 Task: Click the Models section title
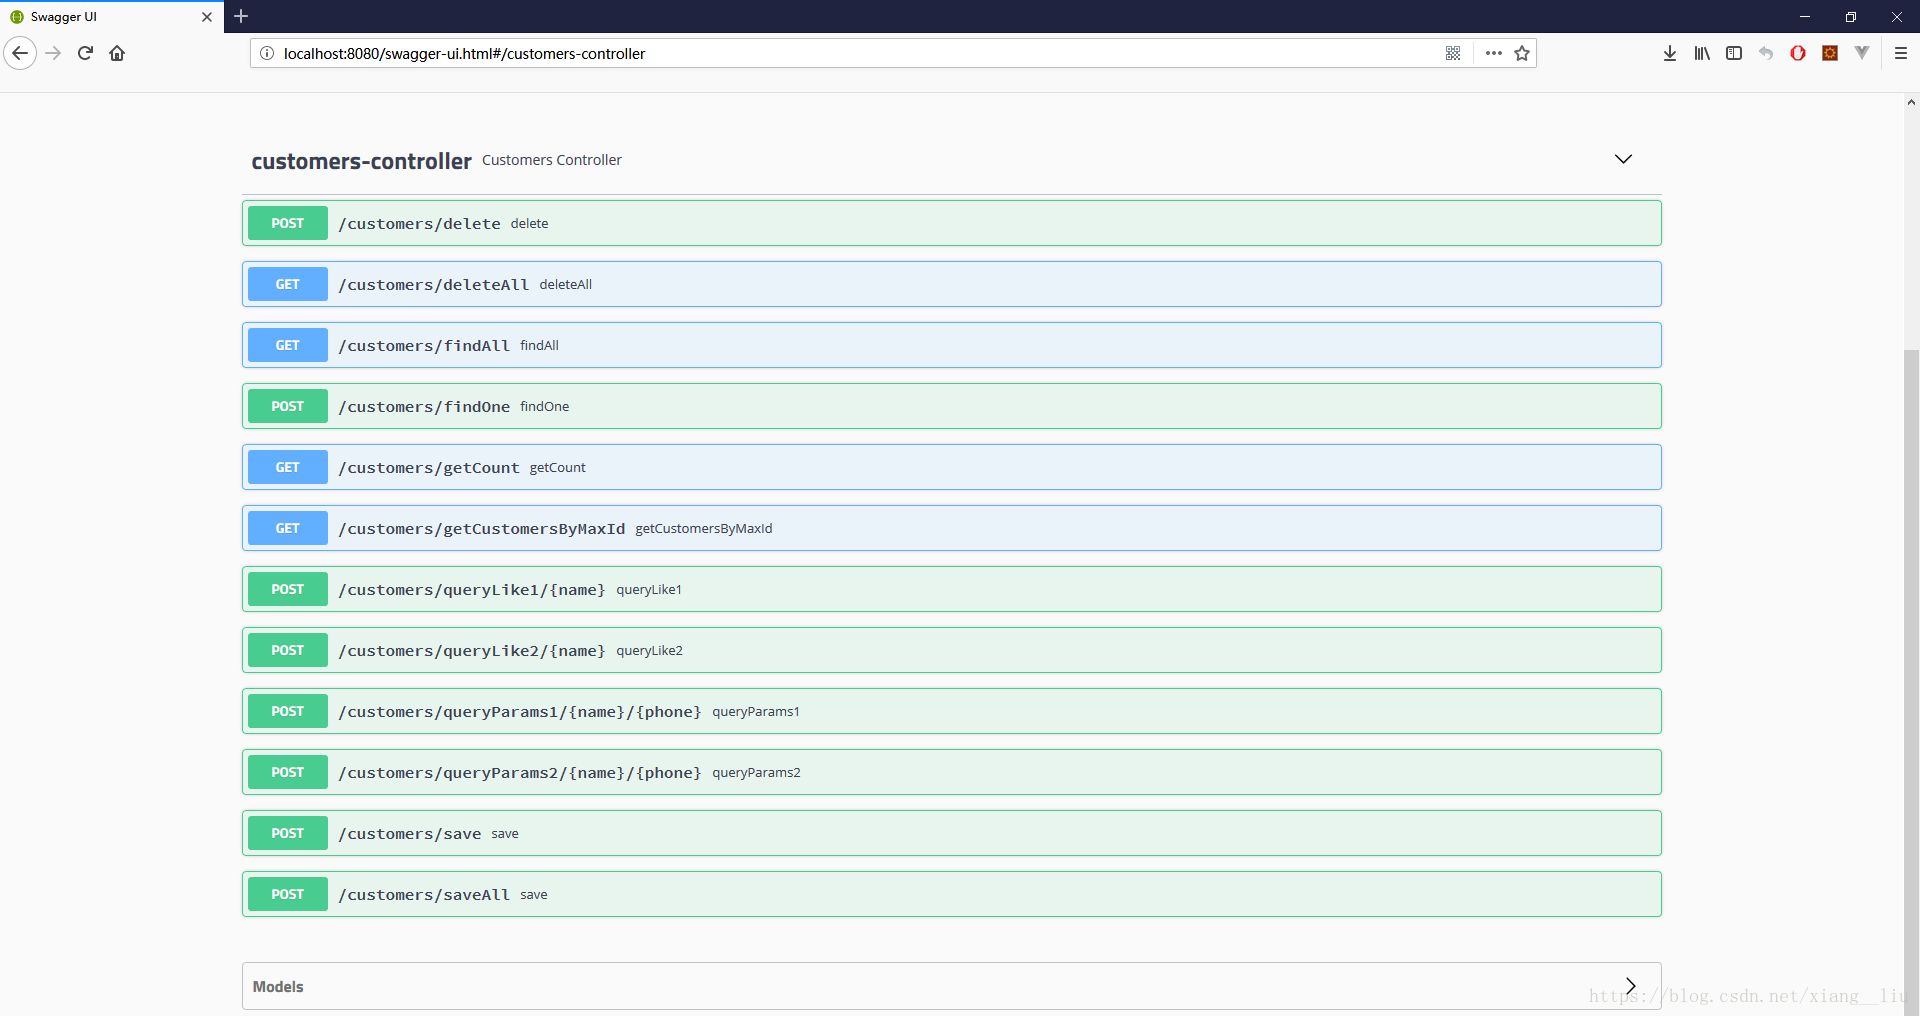point(278,987)
